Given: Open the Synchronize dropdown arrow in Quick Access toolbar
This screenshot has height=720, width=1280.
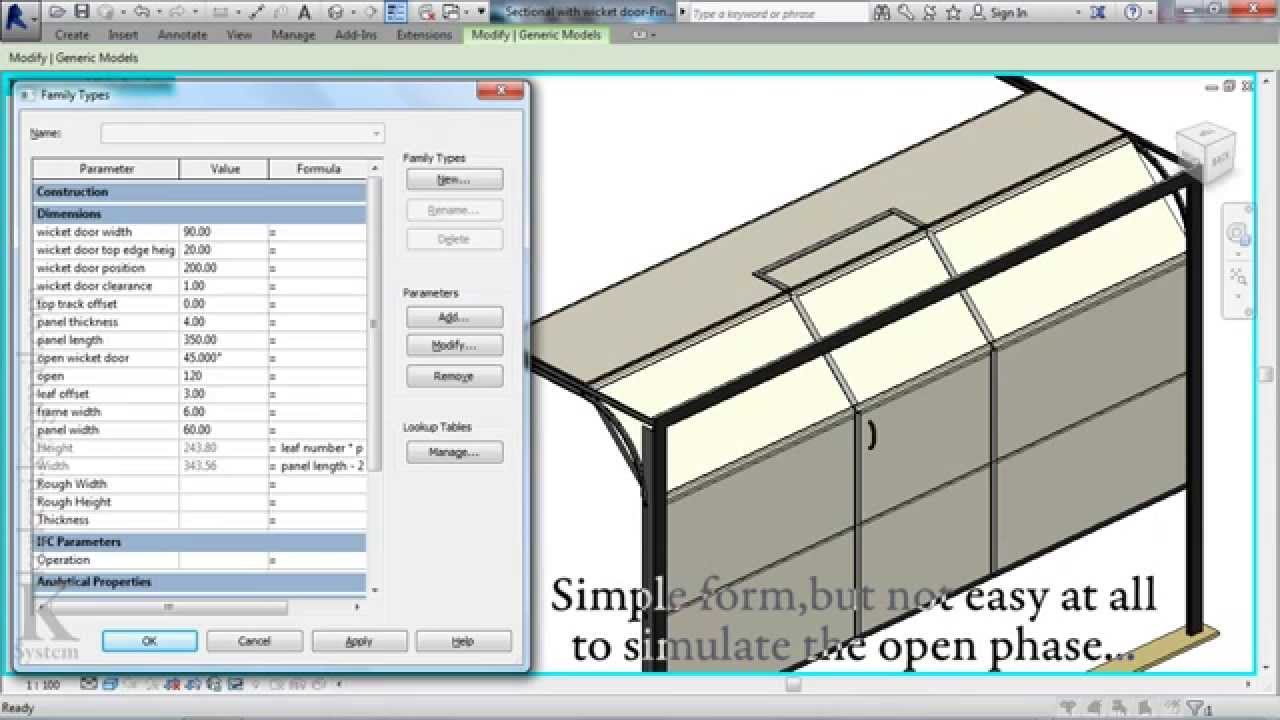Looking at the screenshot, I should point(122,12).
